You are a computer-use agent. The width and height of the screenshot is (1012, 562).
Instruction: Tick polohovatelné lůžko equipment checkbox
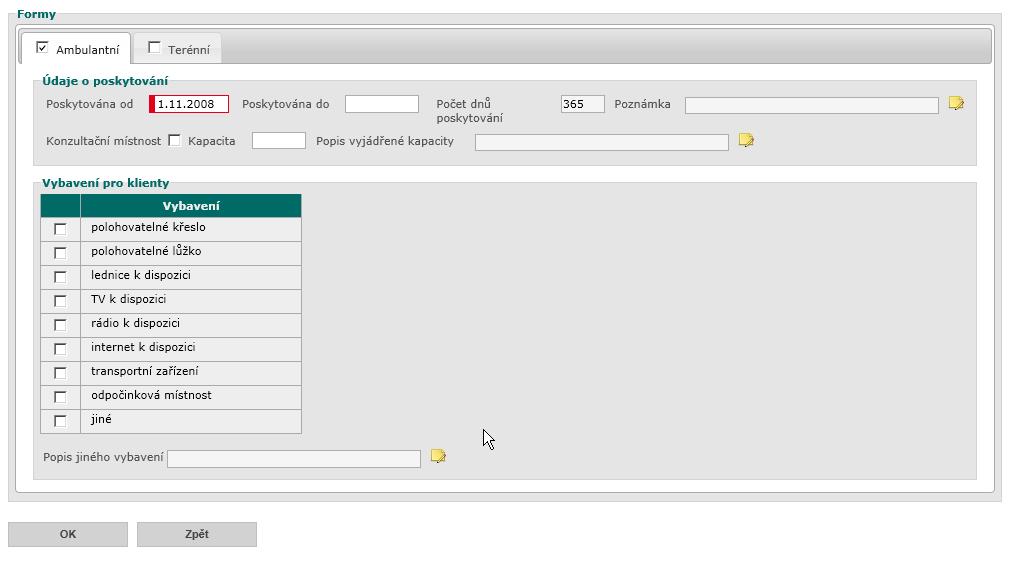(x=60, y=253)
